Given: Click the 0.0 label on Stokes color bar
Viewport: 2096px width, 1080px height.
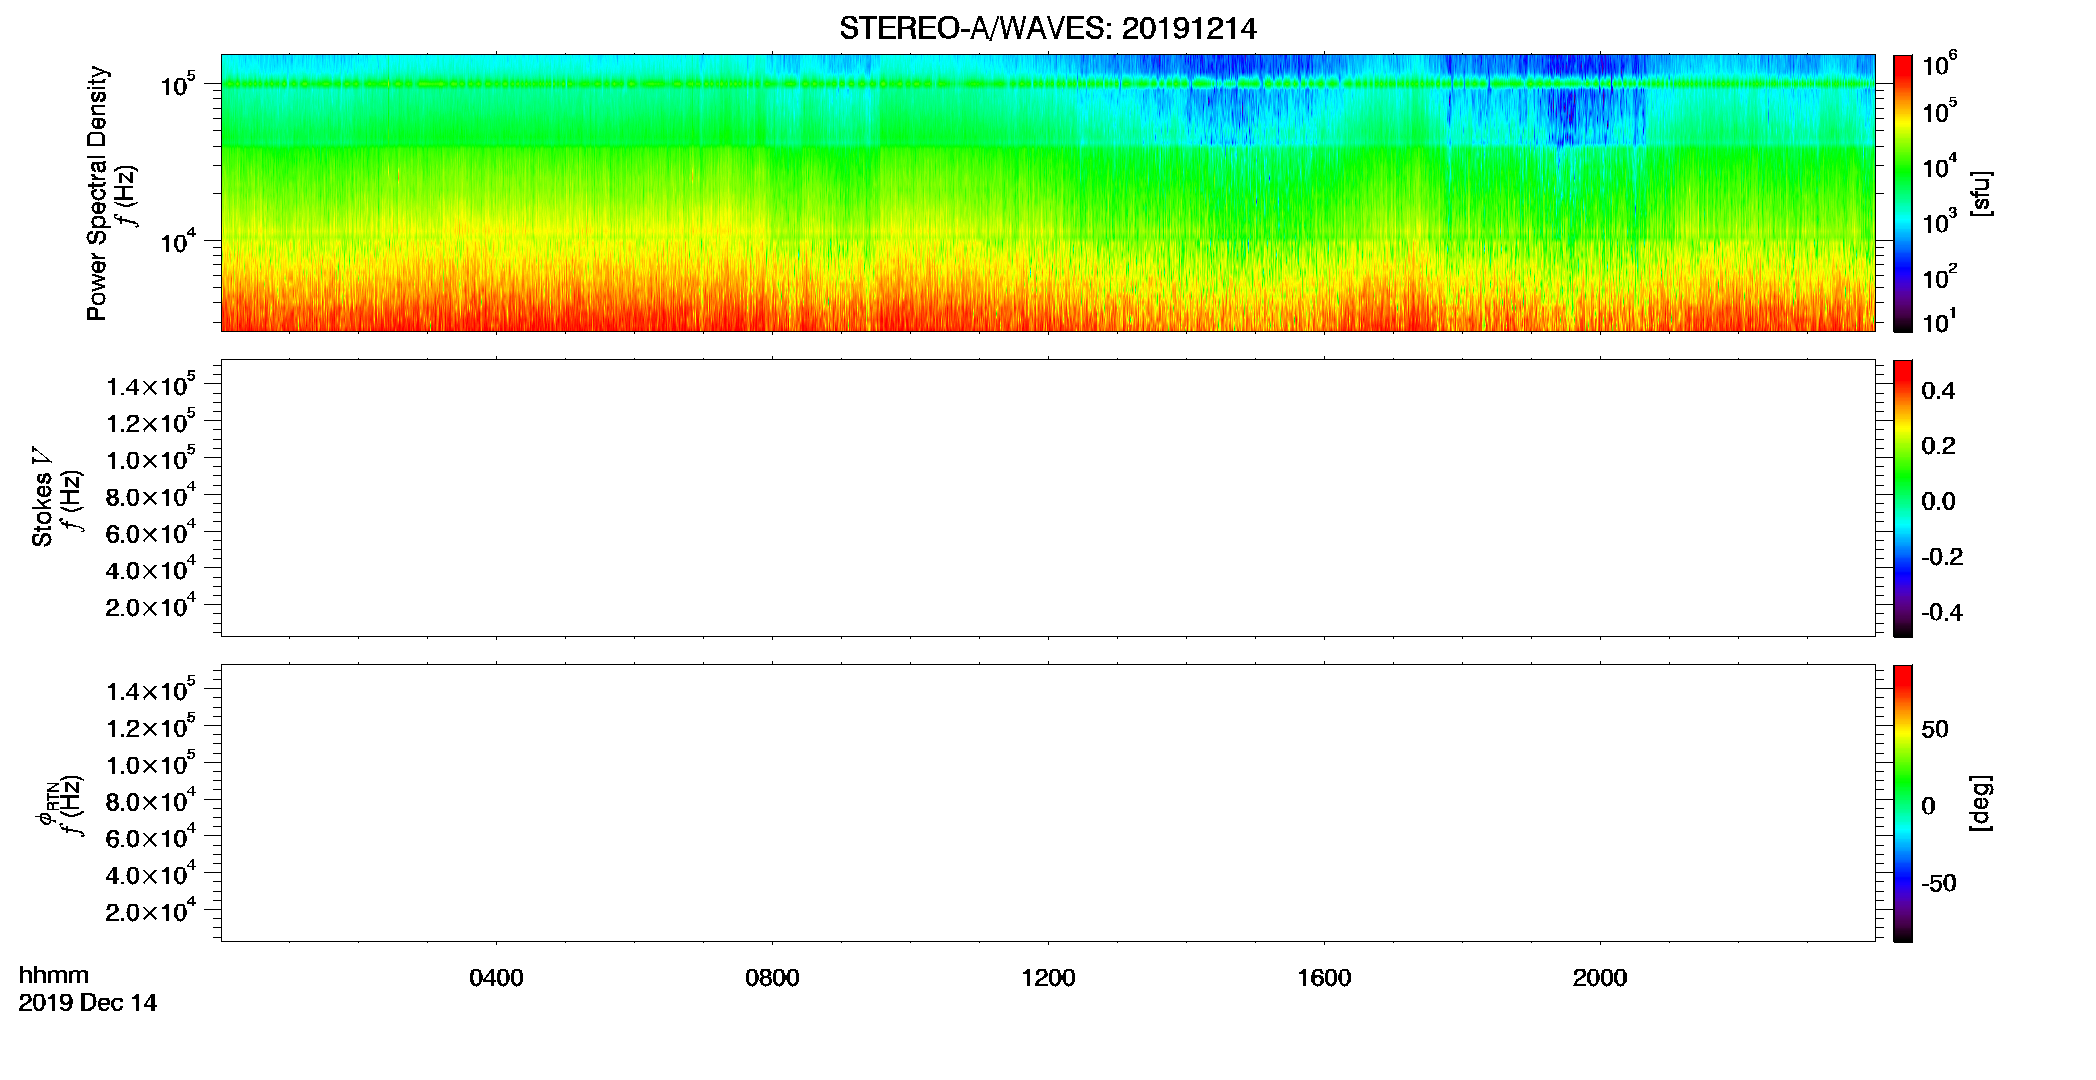Looking at the screenshot, I should click(1938, 501).
